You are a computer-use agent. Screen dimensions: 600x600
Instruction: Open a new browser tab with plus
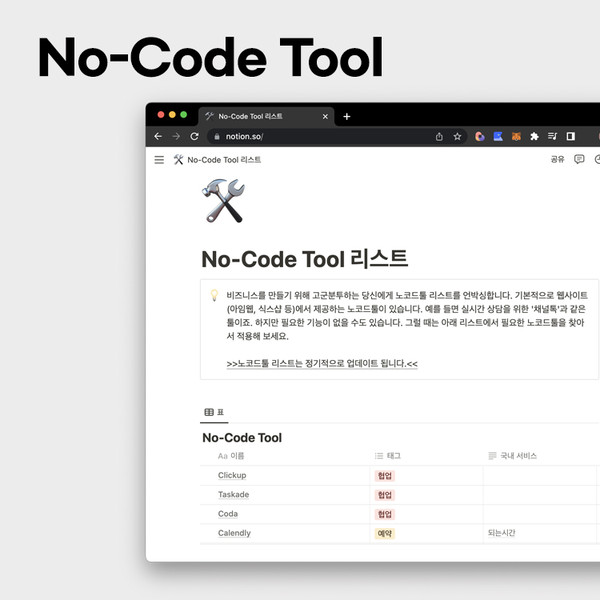(347, 116)
